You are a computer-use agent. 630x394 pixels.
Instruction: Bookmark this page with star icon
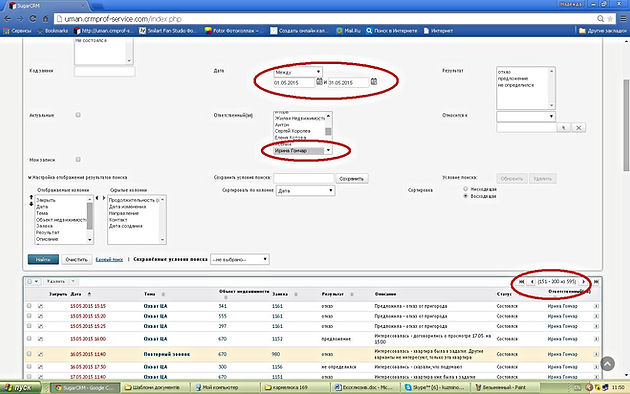coord(610,19)
